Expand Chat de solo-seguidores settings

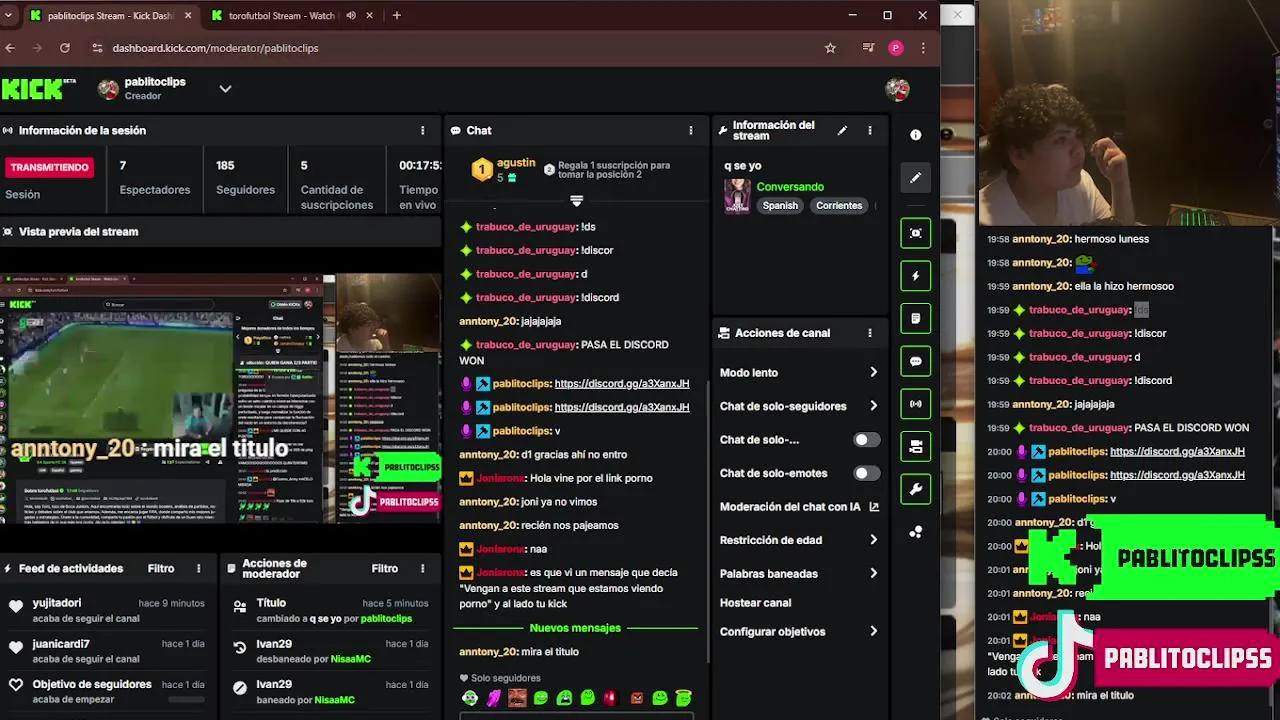(799, 406)
